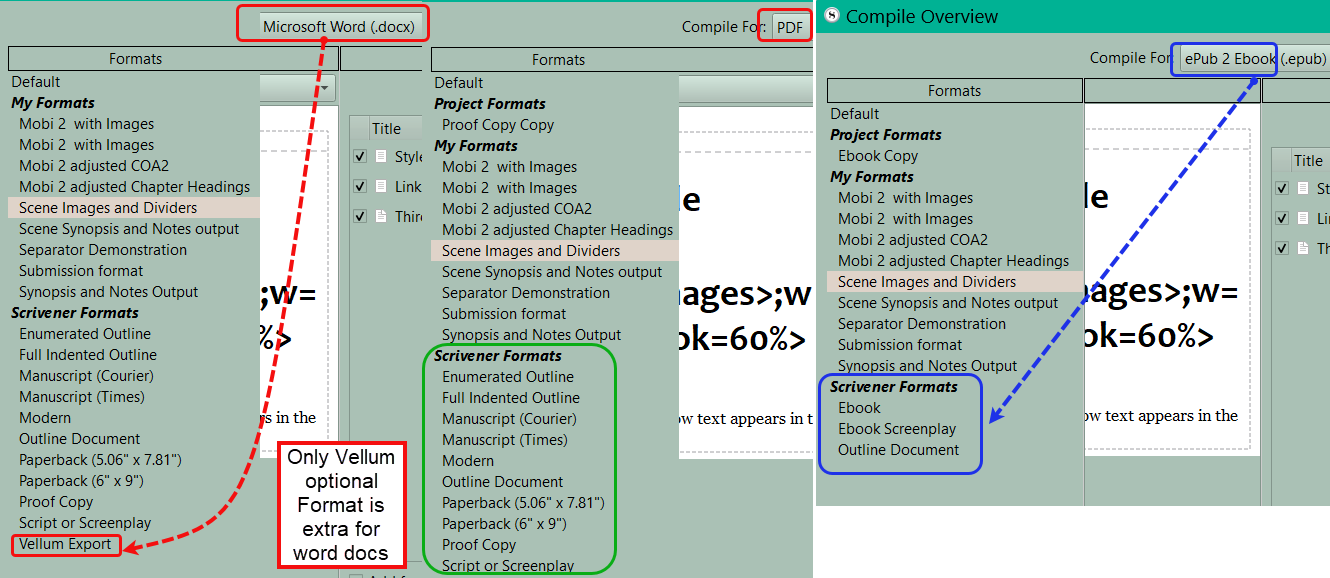Click the Formats header in the ePub panel
This screenshot has height=578, width=1330.
pos(954,91)
